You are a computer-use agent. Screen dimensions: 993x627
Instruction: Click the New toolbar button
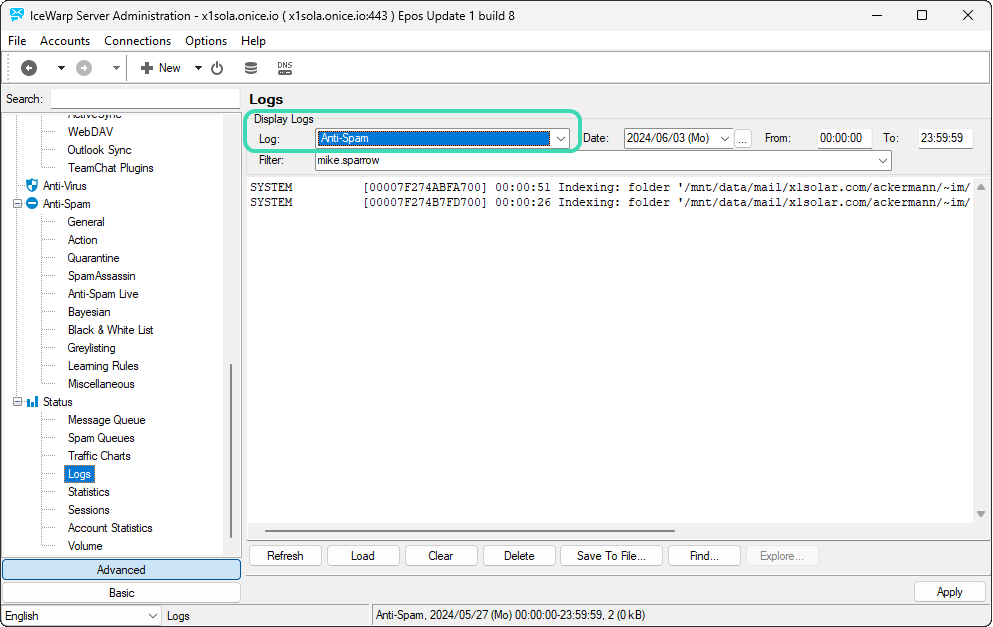coord(161,68)
